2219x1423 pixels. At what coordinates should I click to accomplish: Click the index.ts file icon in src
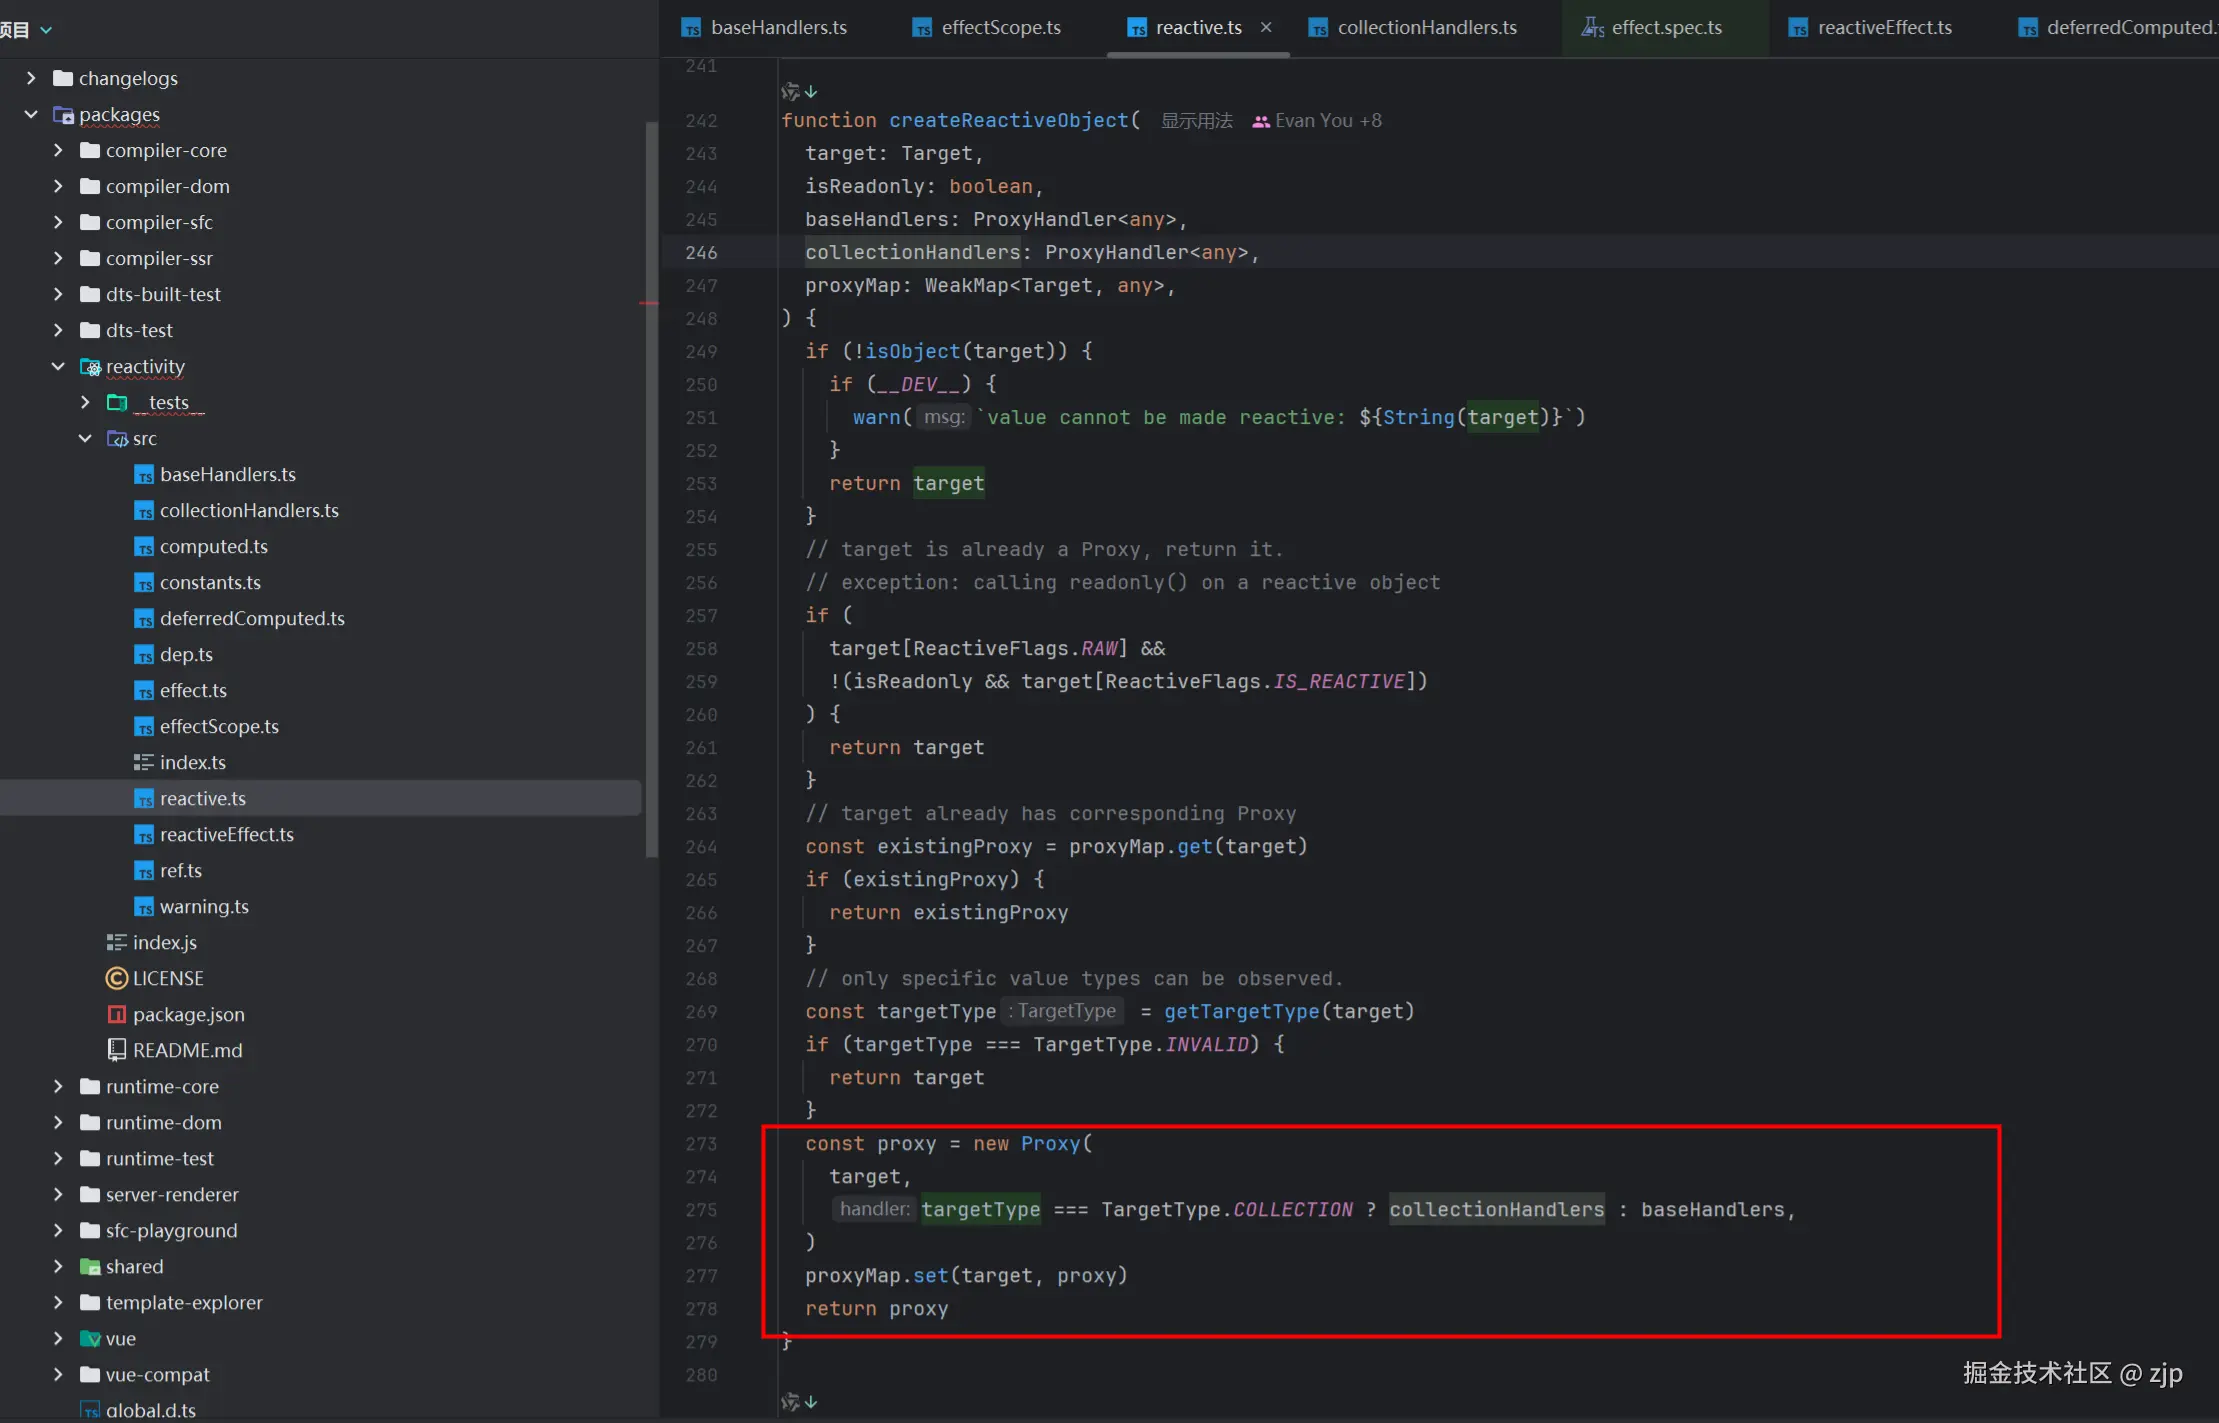(143, 762)
